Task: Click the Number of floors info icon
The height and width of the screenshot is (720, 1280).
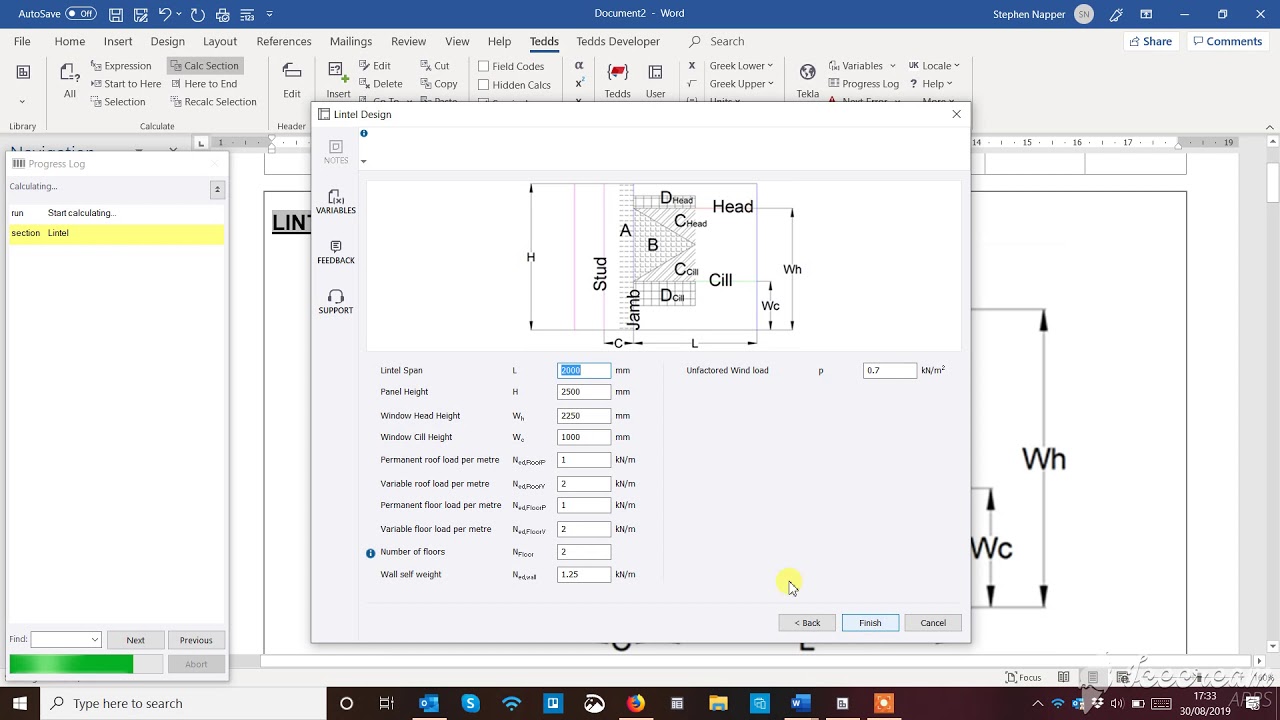Action: [371, 553]
